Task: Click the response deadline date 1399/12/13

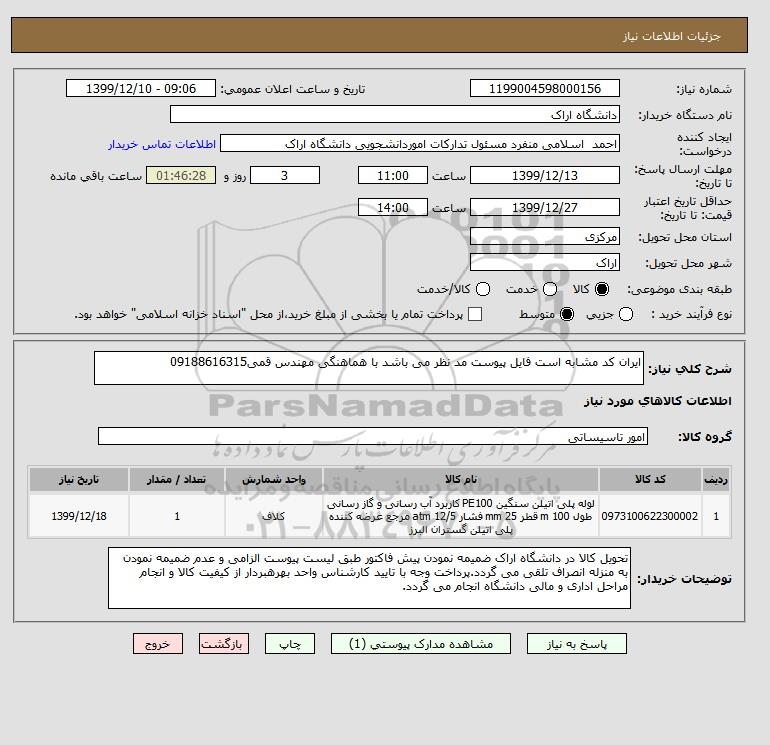Action: tap(545, 175)
